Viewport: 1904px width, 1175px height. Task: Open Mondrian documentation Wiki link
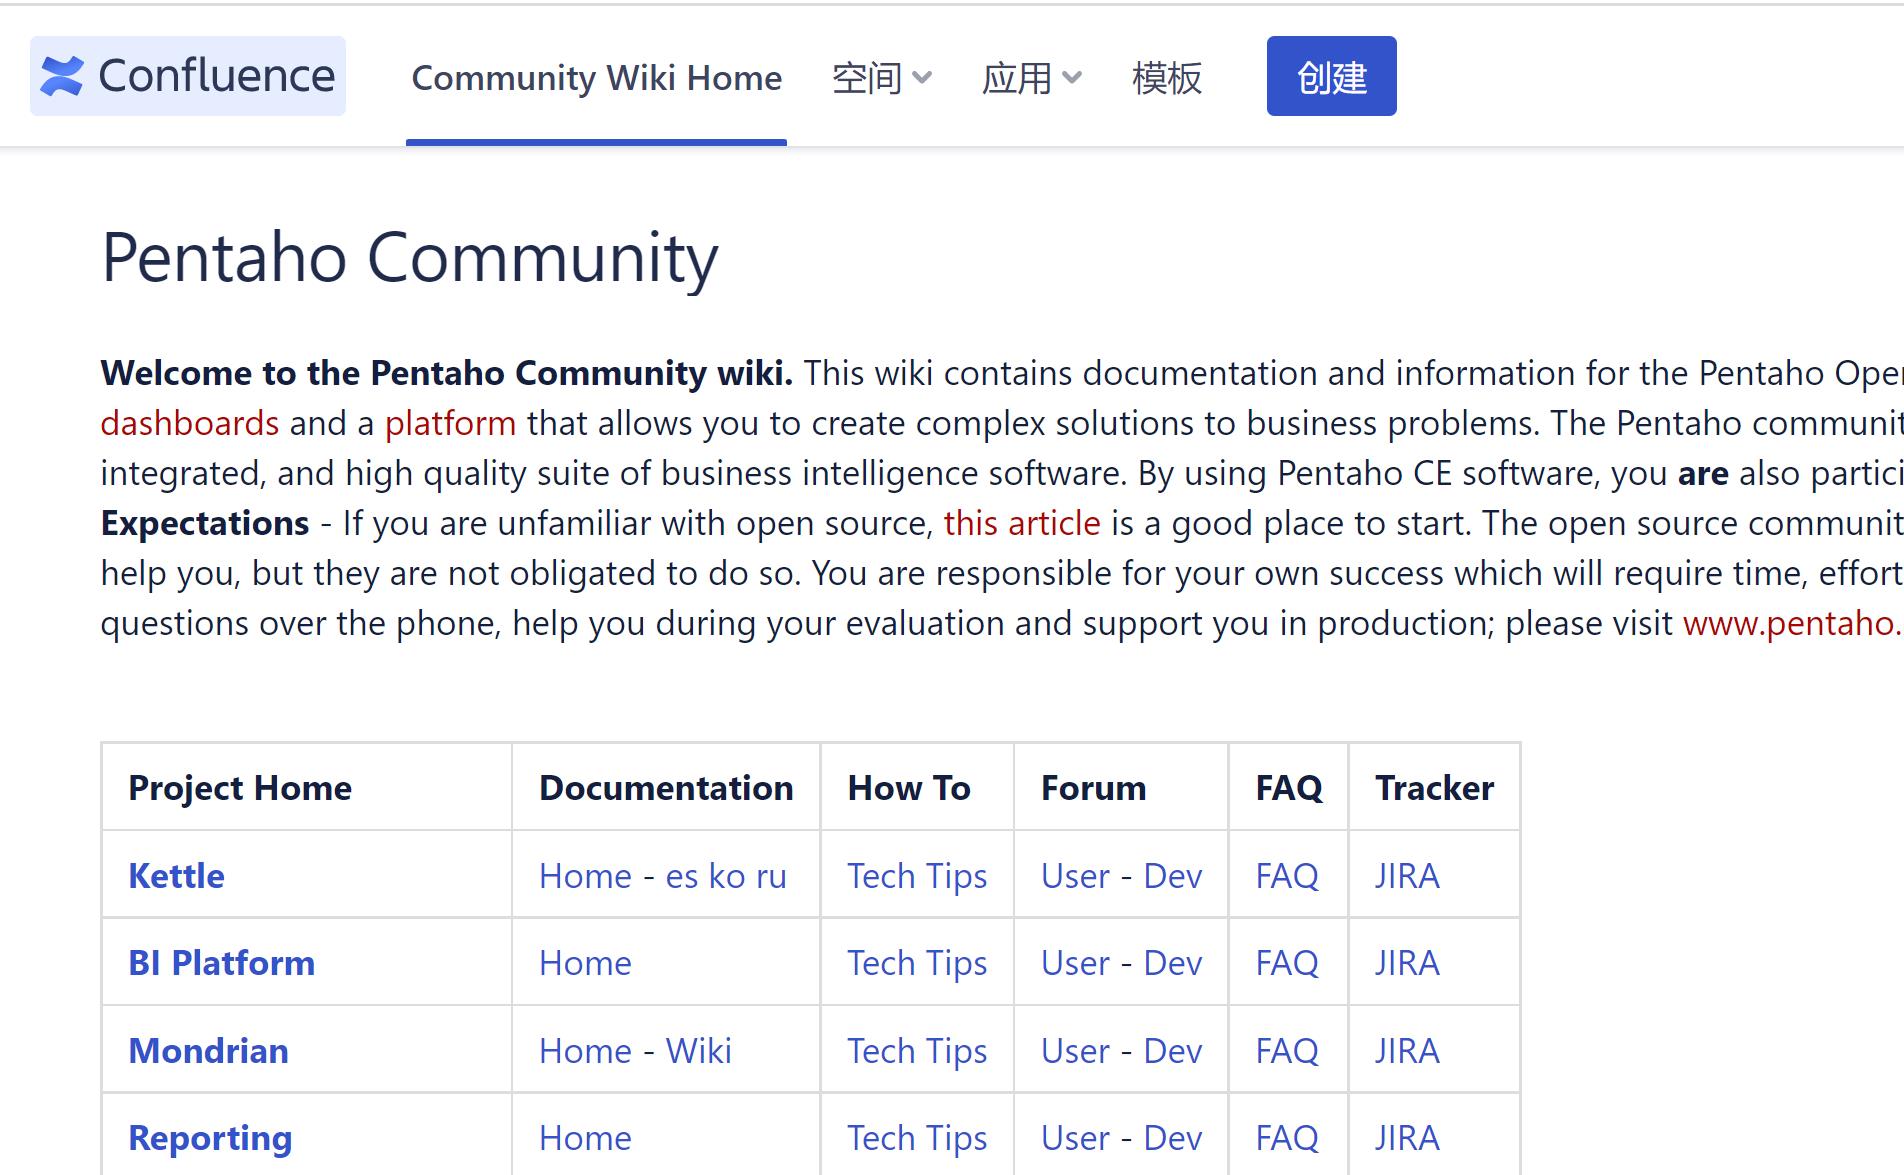[699, 1051]
